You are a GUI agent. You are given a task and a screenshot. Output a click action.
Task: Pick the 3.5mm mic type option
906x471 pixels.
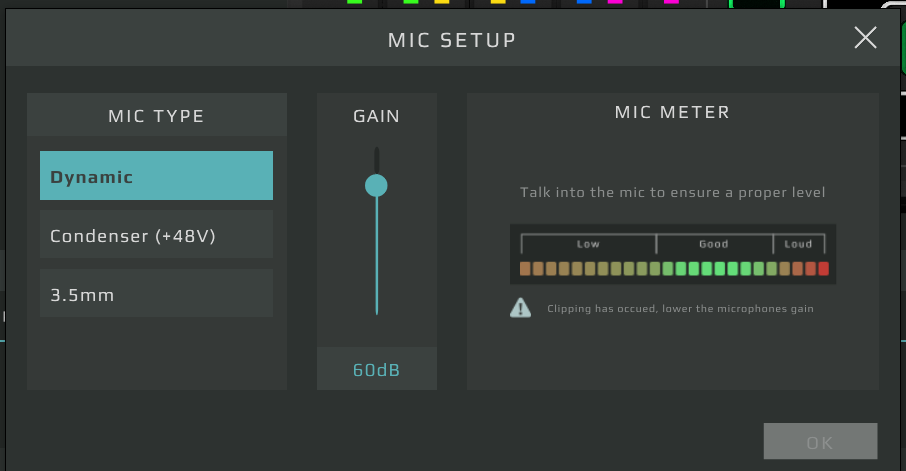(x=156, y=295)
